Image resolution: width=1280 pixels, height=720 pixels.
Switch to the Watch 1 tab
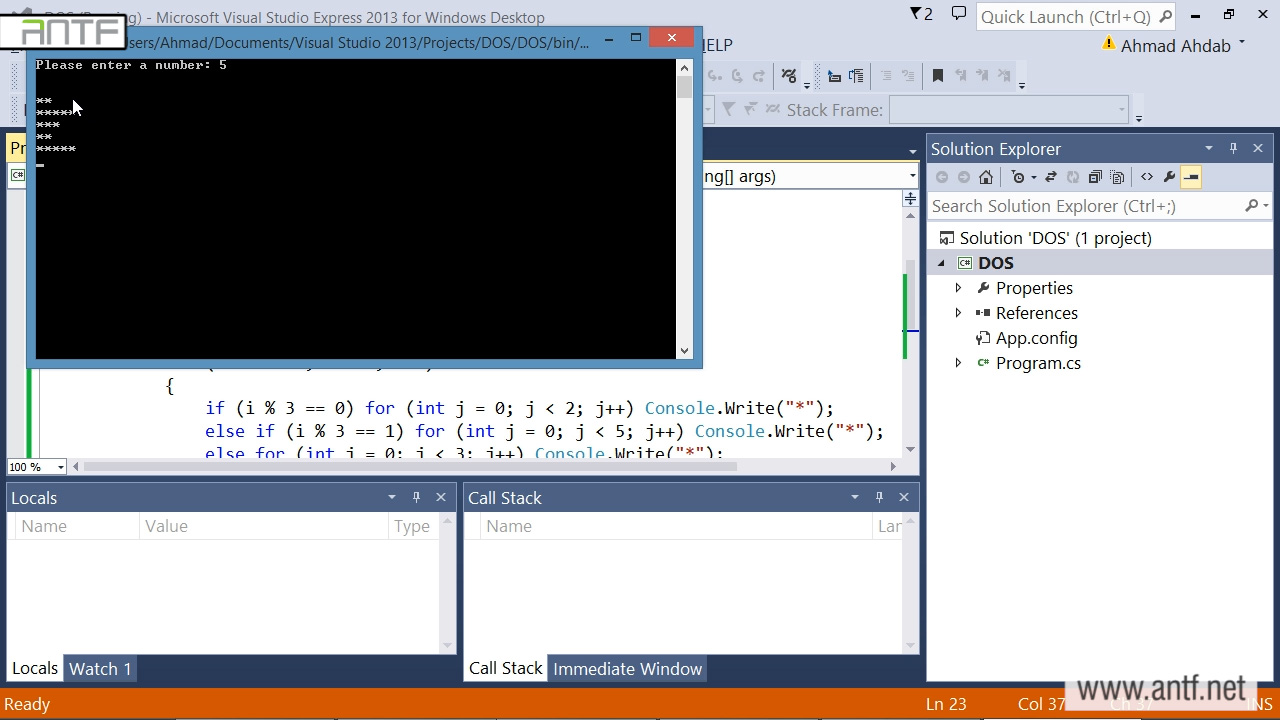pos(100,669)
